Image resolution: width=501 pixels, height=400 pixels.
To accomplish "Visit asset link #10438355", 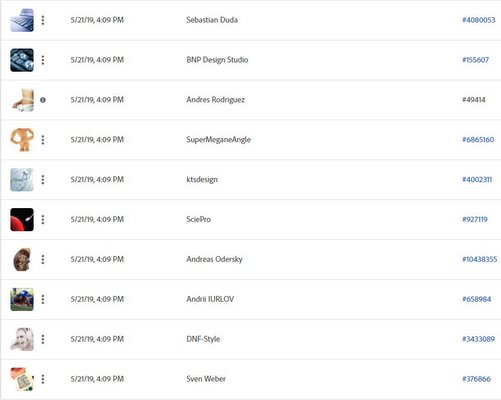I will 479,259.
